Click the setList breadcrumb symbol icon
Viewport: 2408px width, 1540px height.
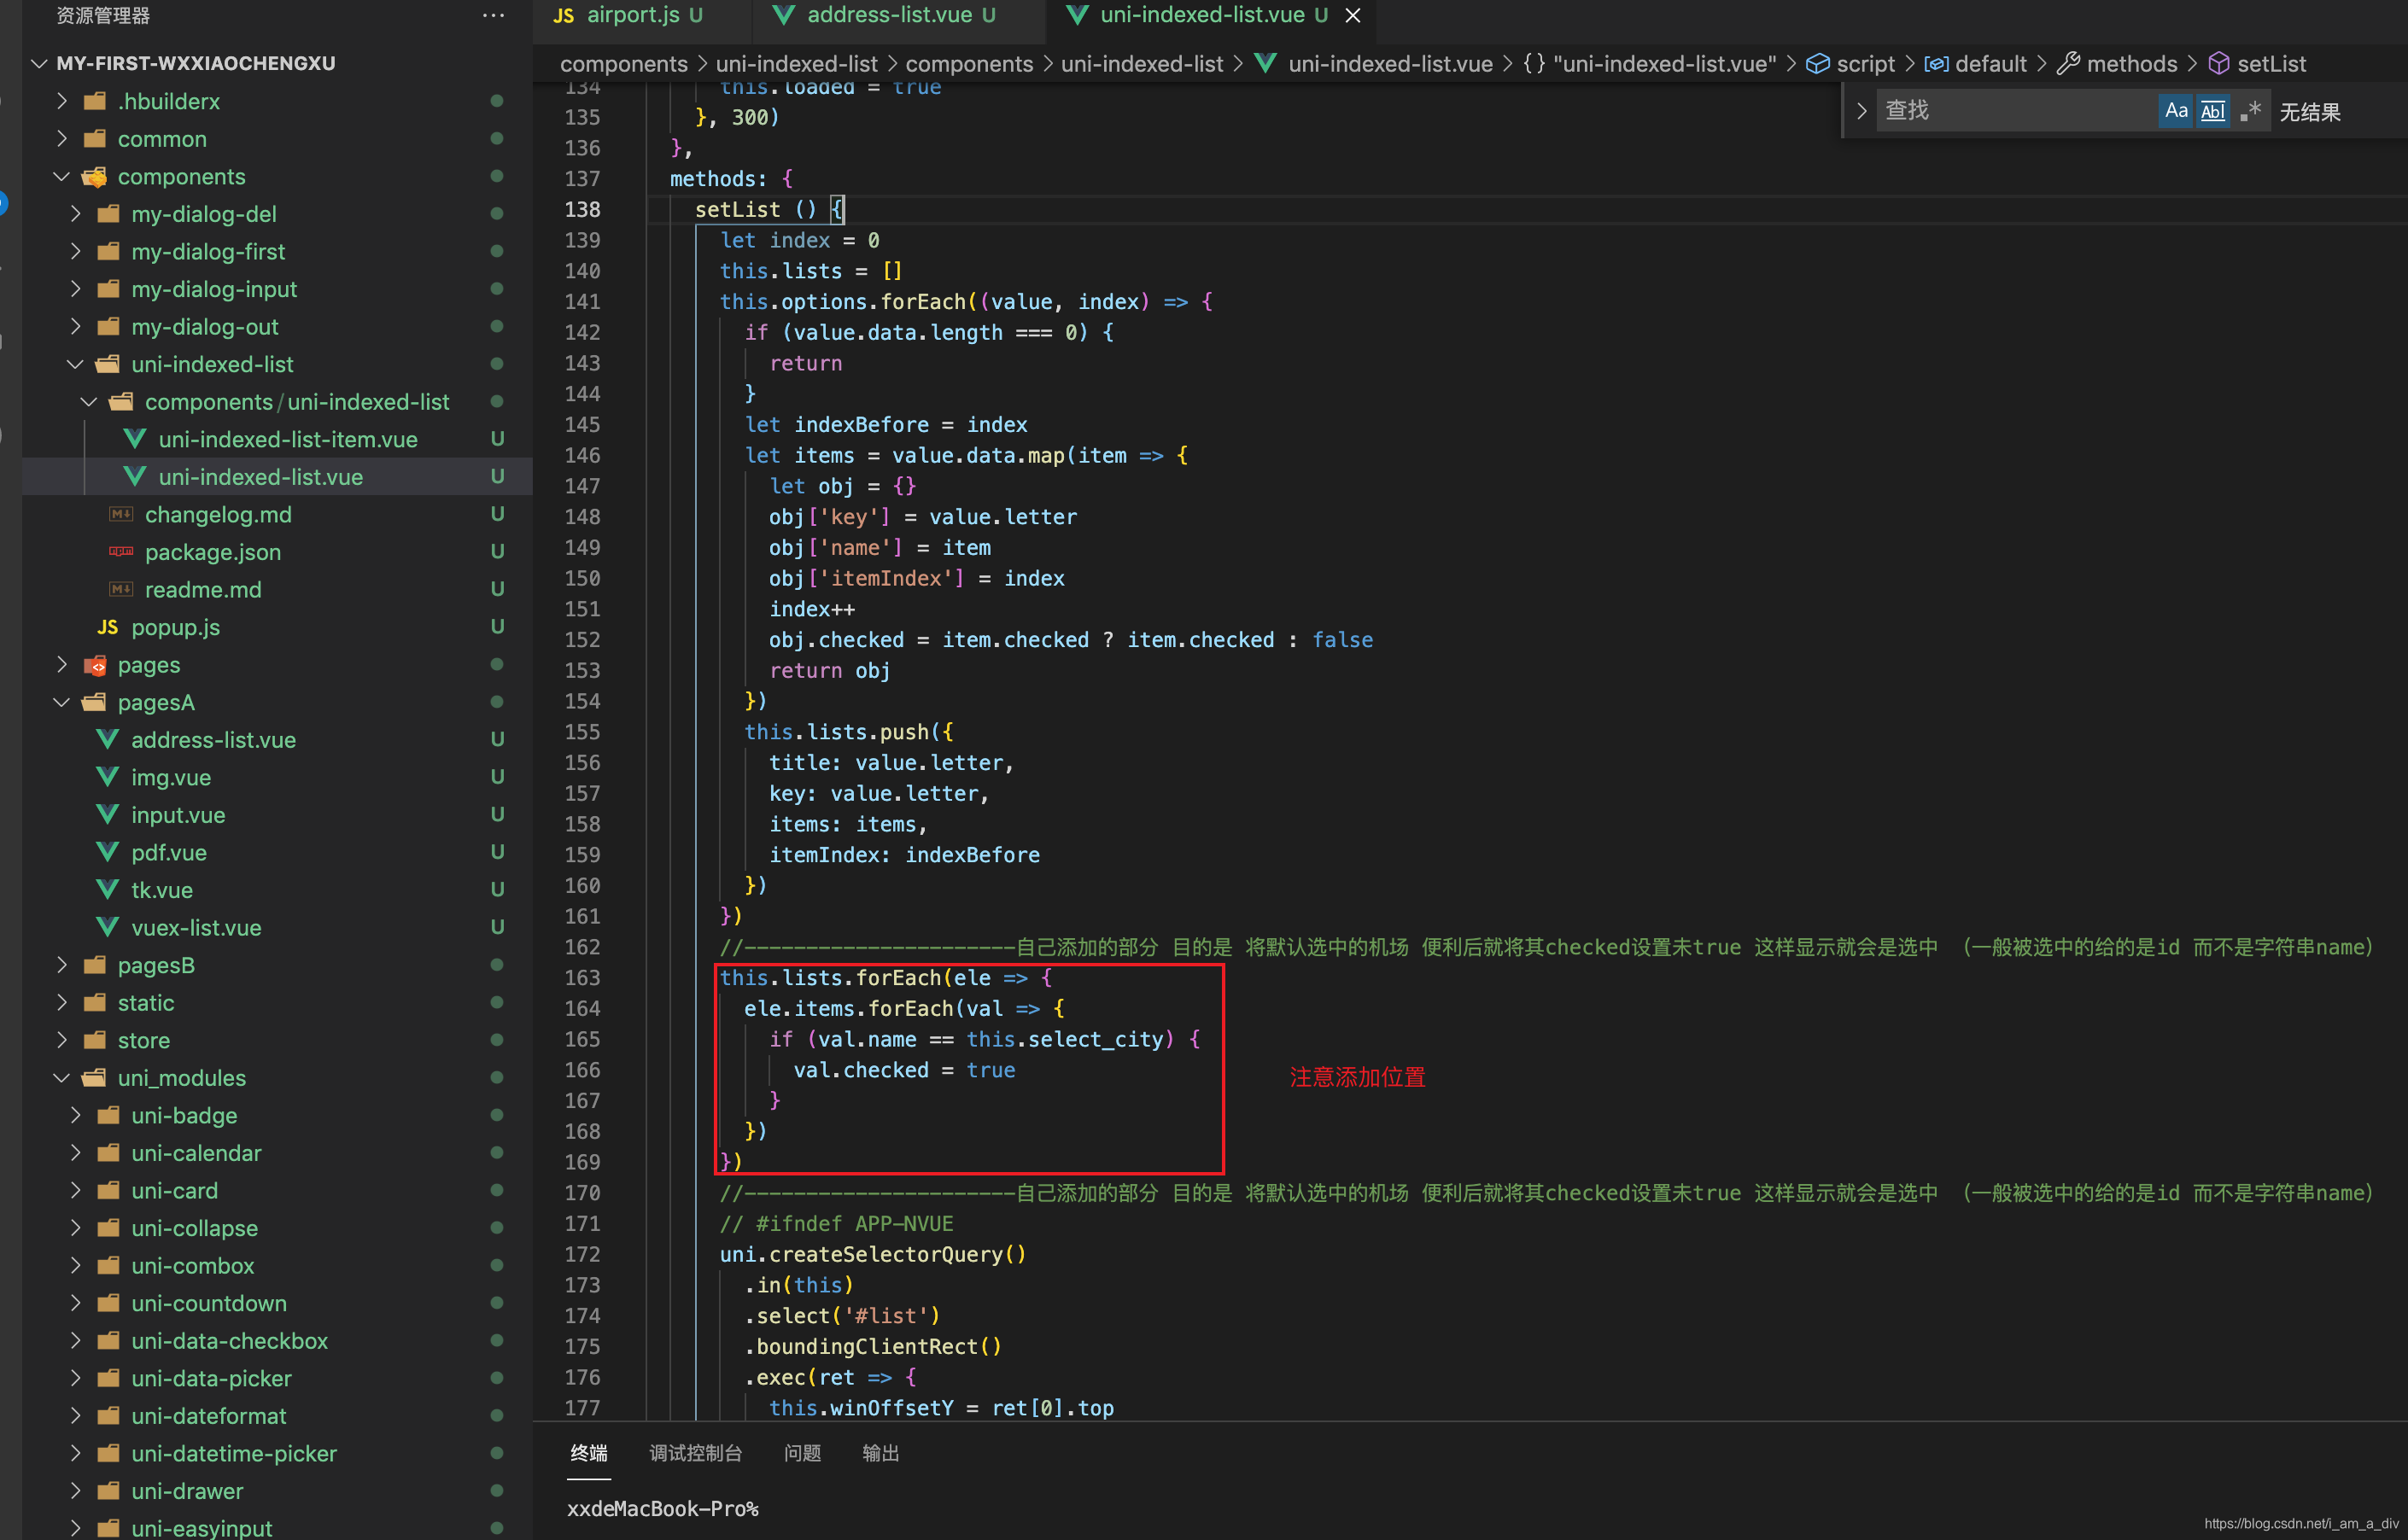point(2218,64)
